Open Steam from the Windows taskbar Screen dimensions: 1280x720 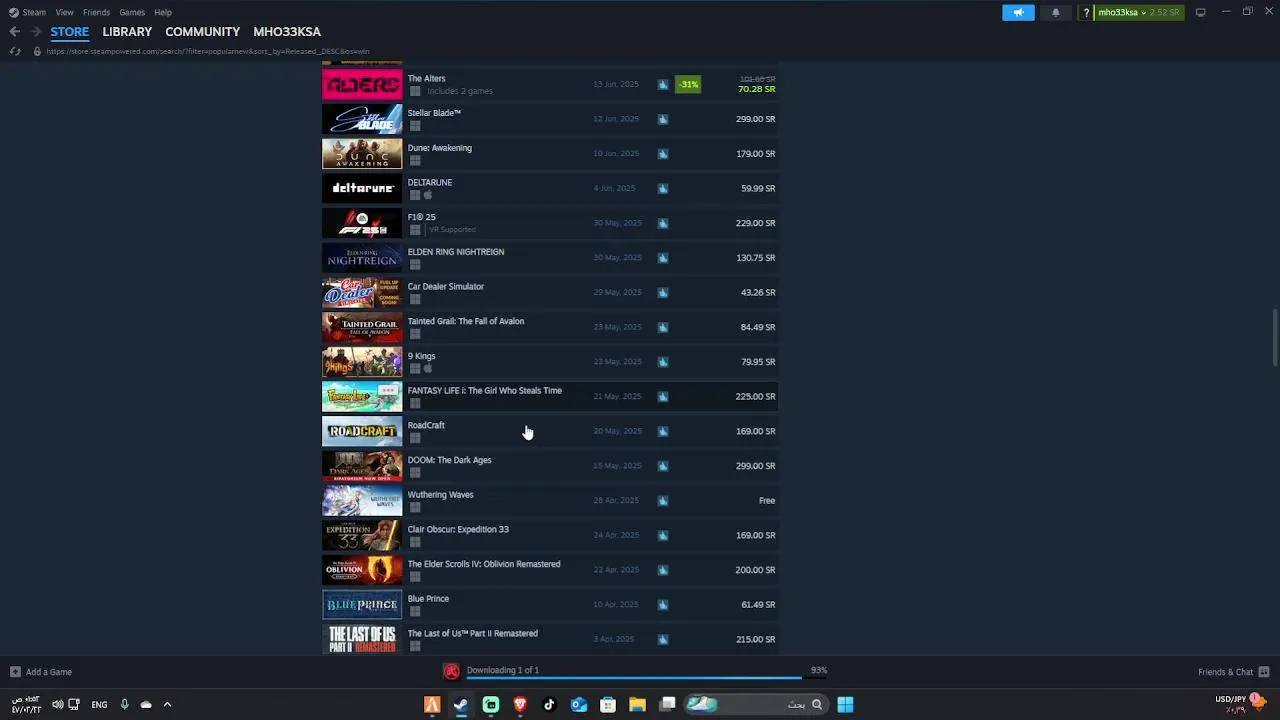tap(461, 704)
